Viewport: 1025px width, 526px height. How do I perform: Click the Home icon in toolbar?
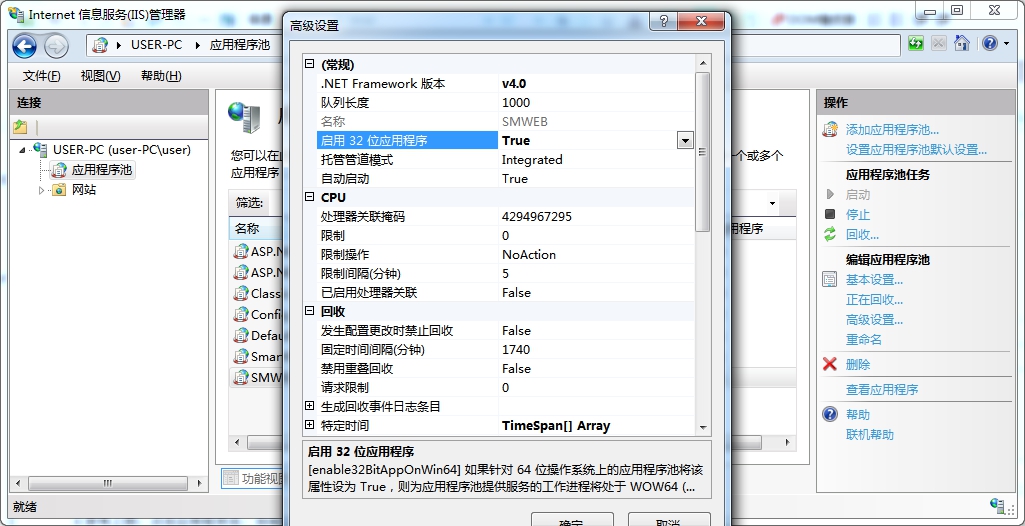[962, 43]
